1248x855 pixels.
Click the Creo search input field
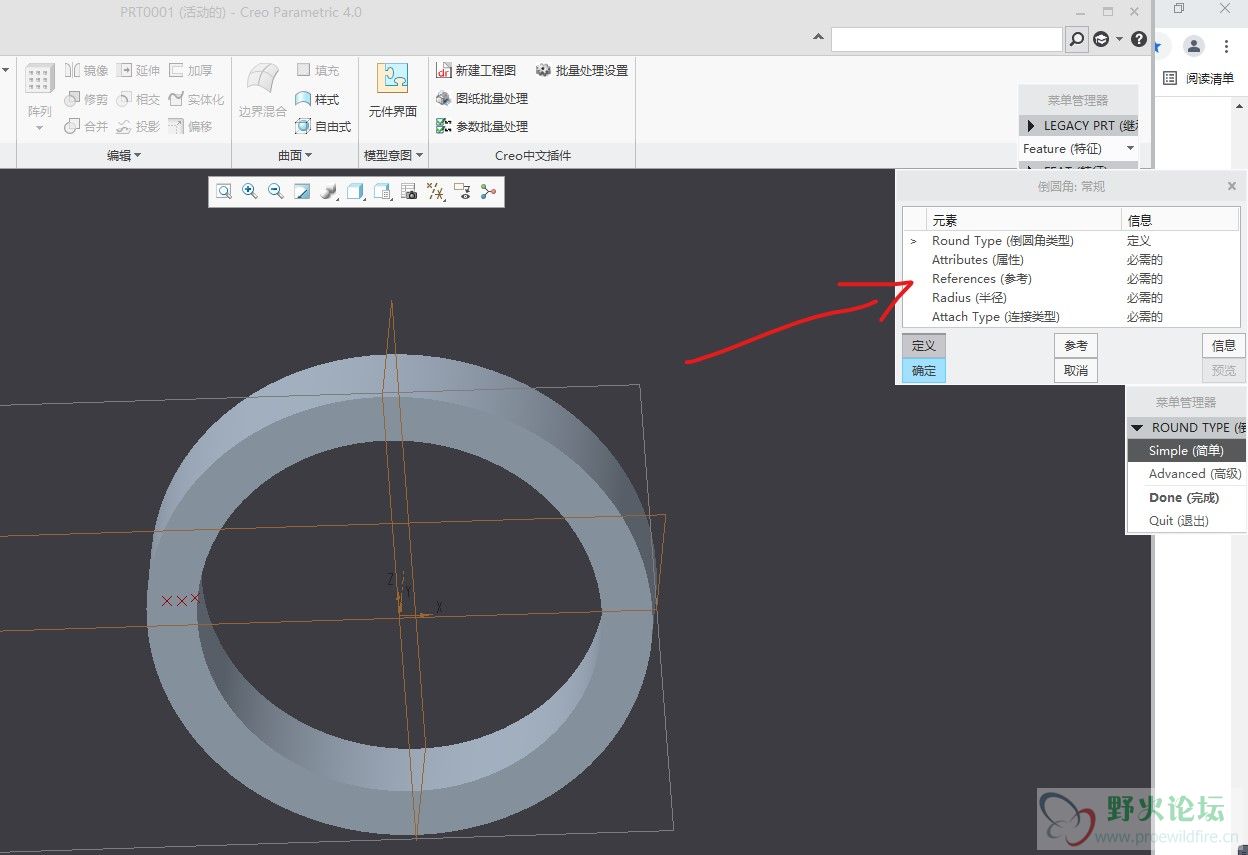click(946, 39)
